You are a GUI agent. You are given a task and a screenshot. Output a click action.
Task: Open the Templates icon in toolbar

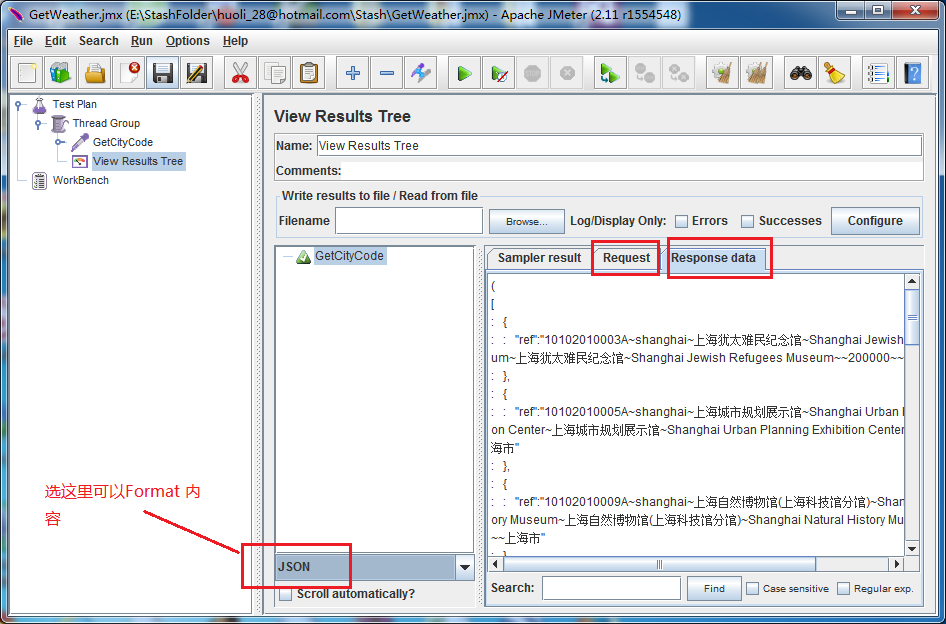[60, 73]
